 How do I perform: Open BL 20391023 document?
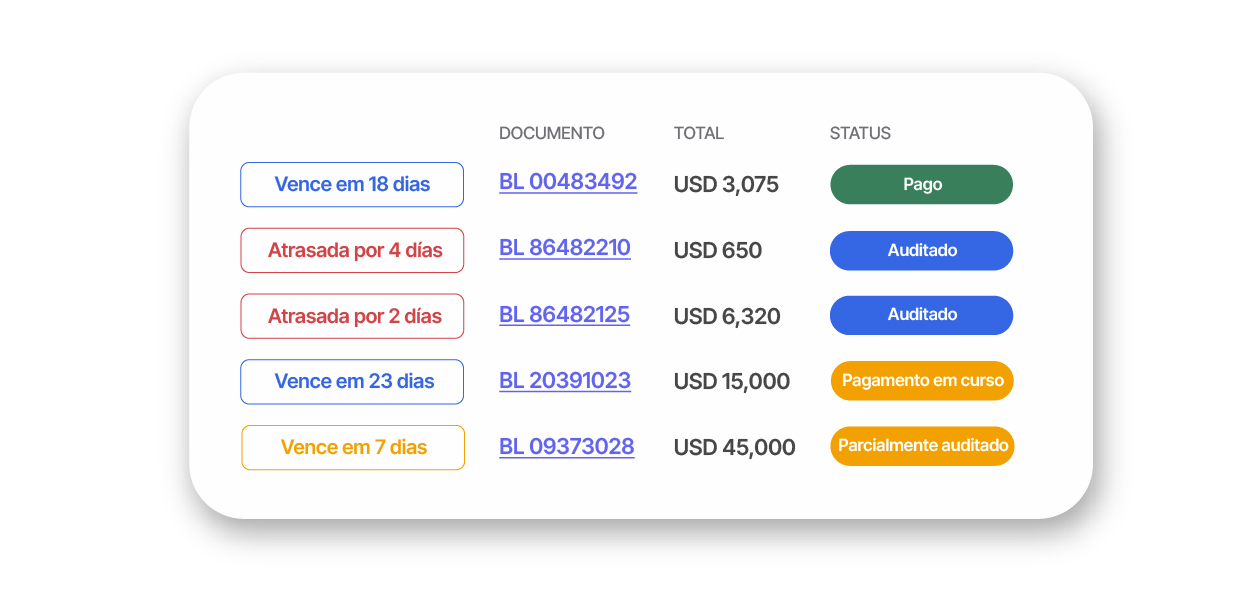click(x=564, y=381)
